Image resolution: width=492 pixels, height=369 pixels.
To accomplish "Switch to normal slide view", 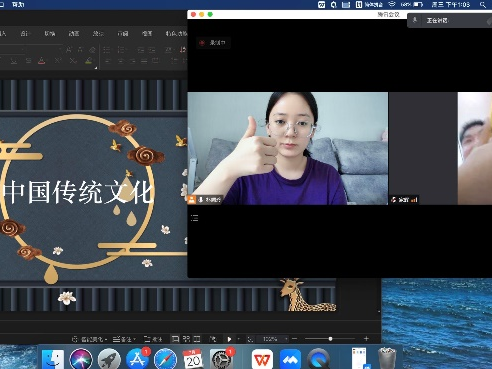I will pyautogui.click(x=175, y=339).
